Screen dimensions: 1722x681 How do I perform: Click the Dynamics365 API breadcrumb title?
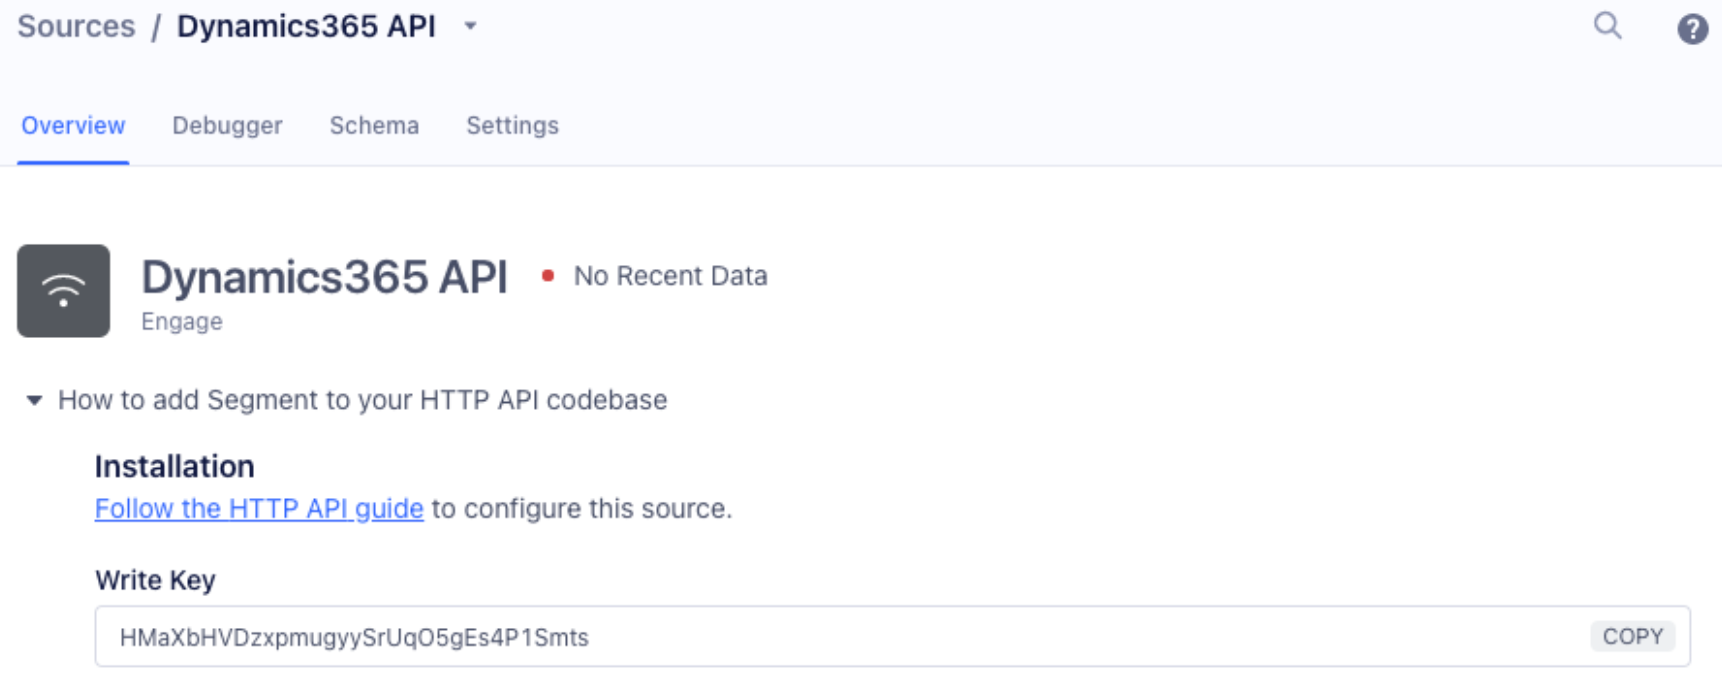click(x=306, y=26)
